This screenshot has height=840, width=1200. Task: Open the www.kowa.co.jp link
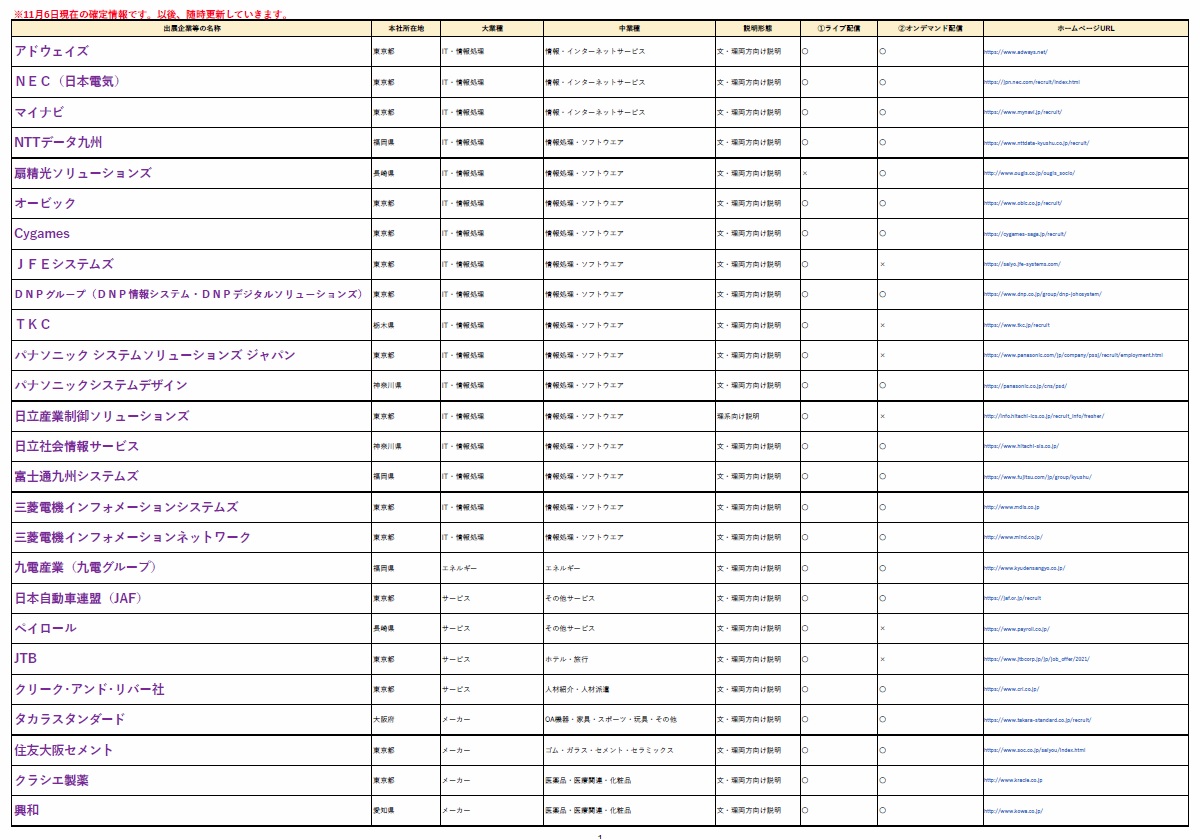pos(1013,811)
